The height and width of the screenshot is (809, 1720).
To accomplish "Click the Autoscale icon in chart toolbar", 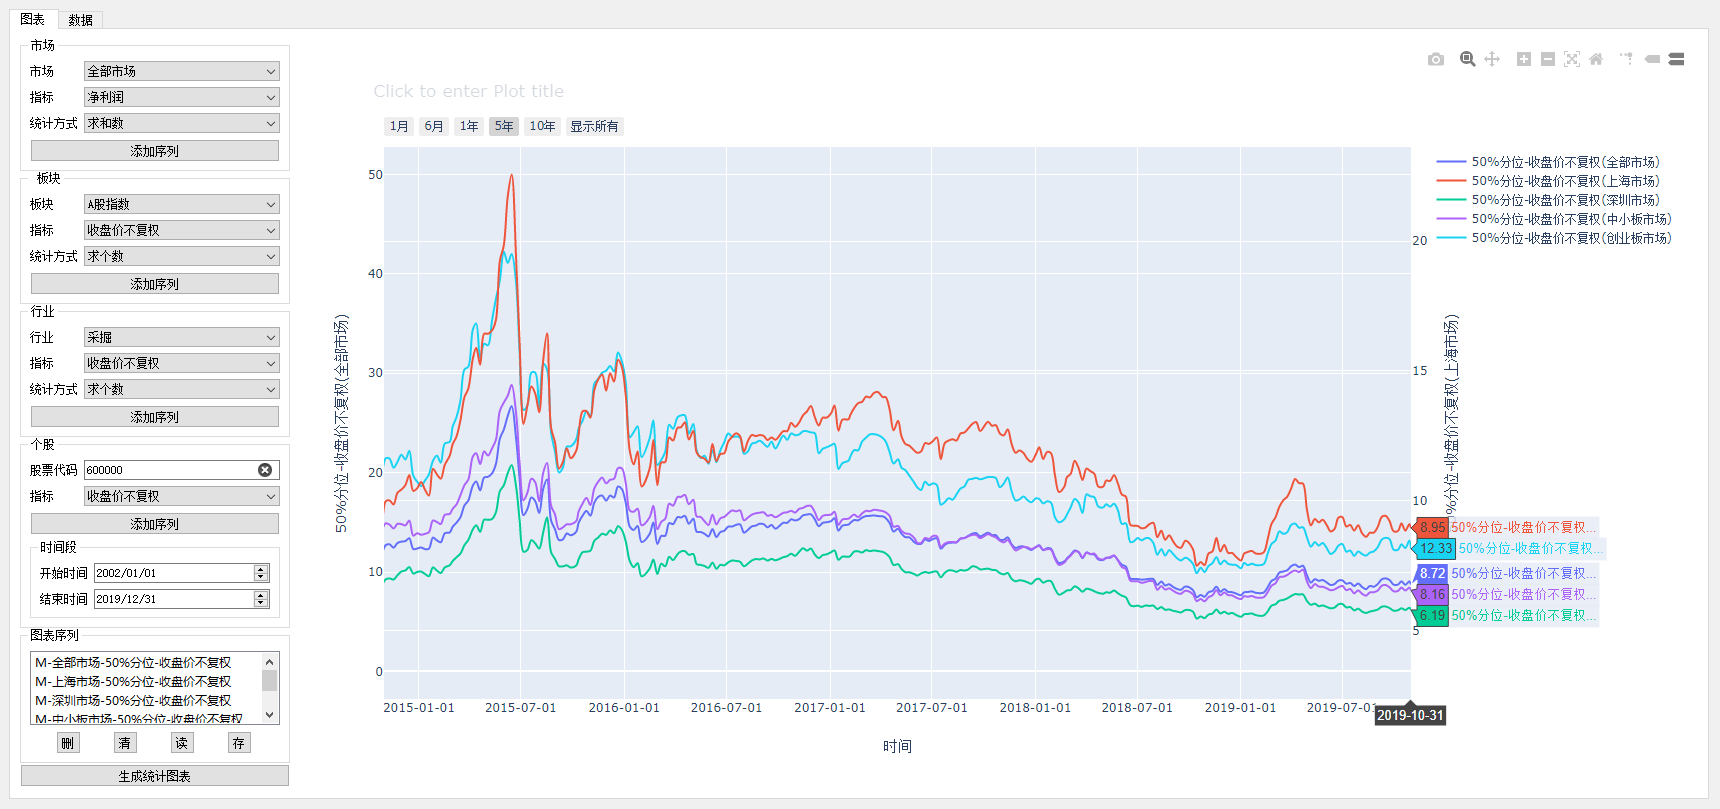I will click(1572, 59).
